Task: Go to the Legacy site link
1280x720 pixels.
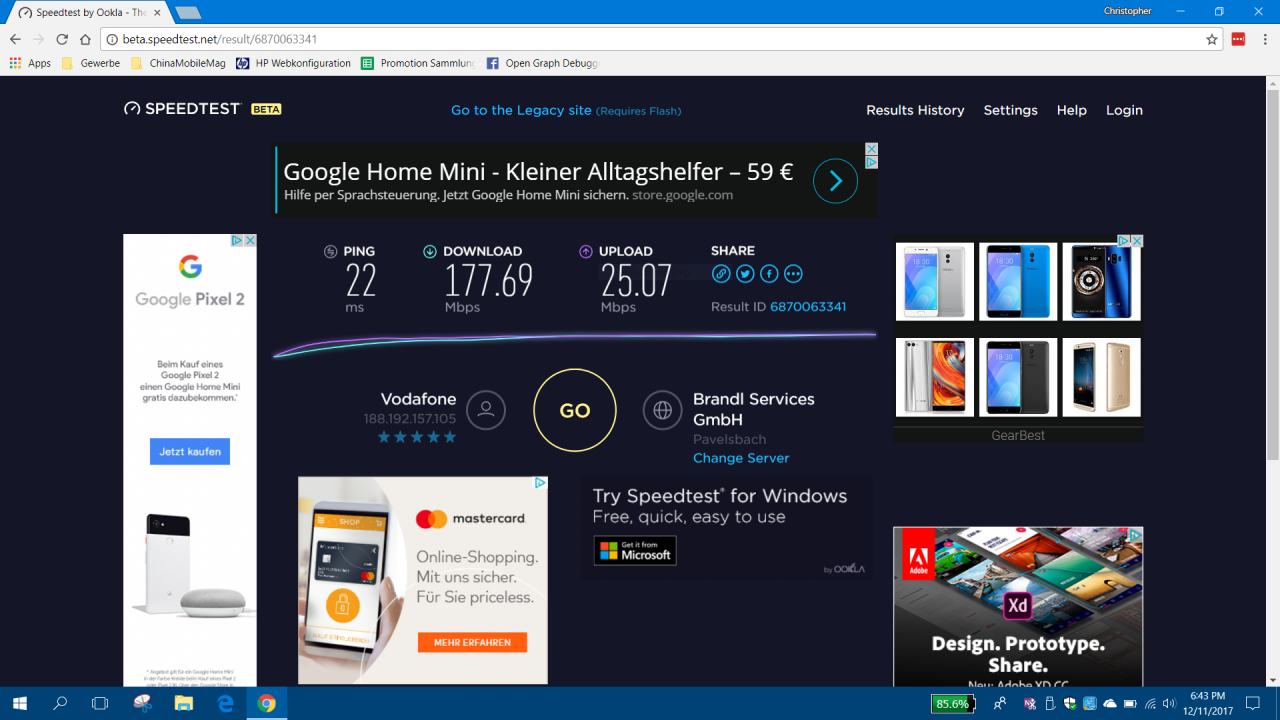Action: click(521, 110)
